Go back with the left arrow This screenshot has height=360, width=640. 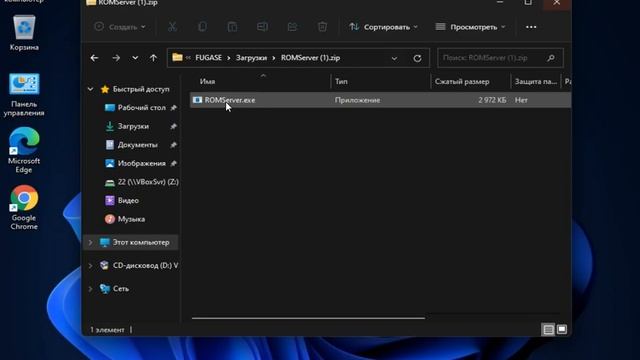[x=94, y=58]
